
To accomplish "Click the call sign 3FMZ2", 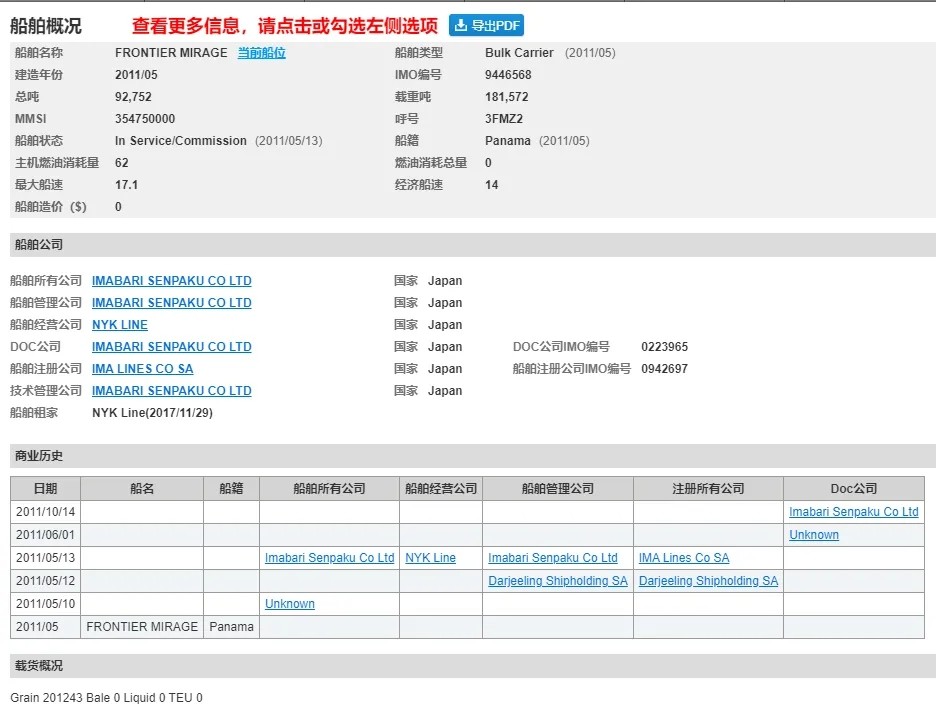I will (504, 119).
